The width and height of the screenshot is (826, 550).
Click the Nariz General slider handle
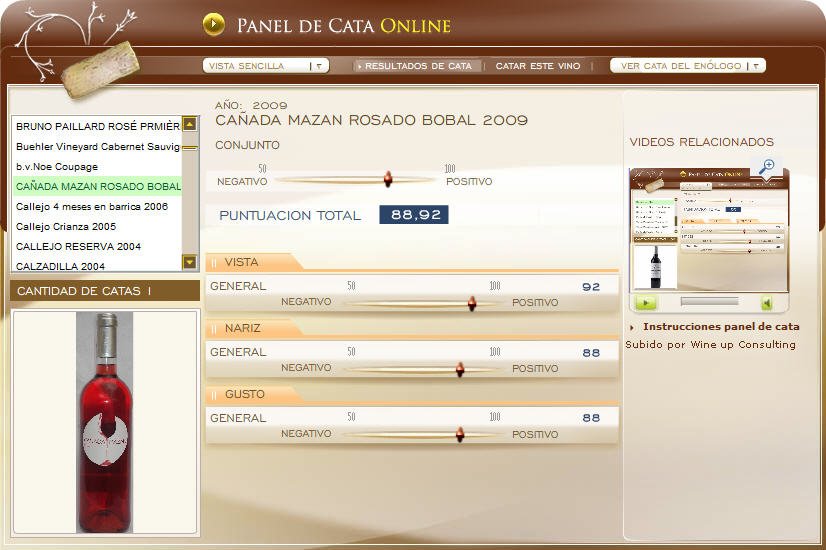pyautogui.click(x=459, y=369)
